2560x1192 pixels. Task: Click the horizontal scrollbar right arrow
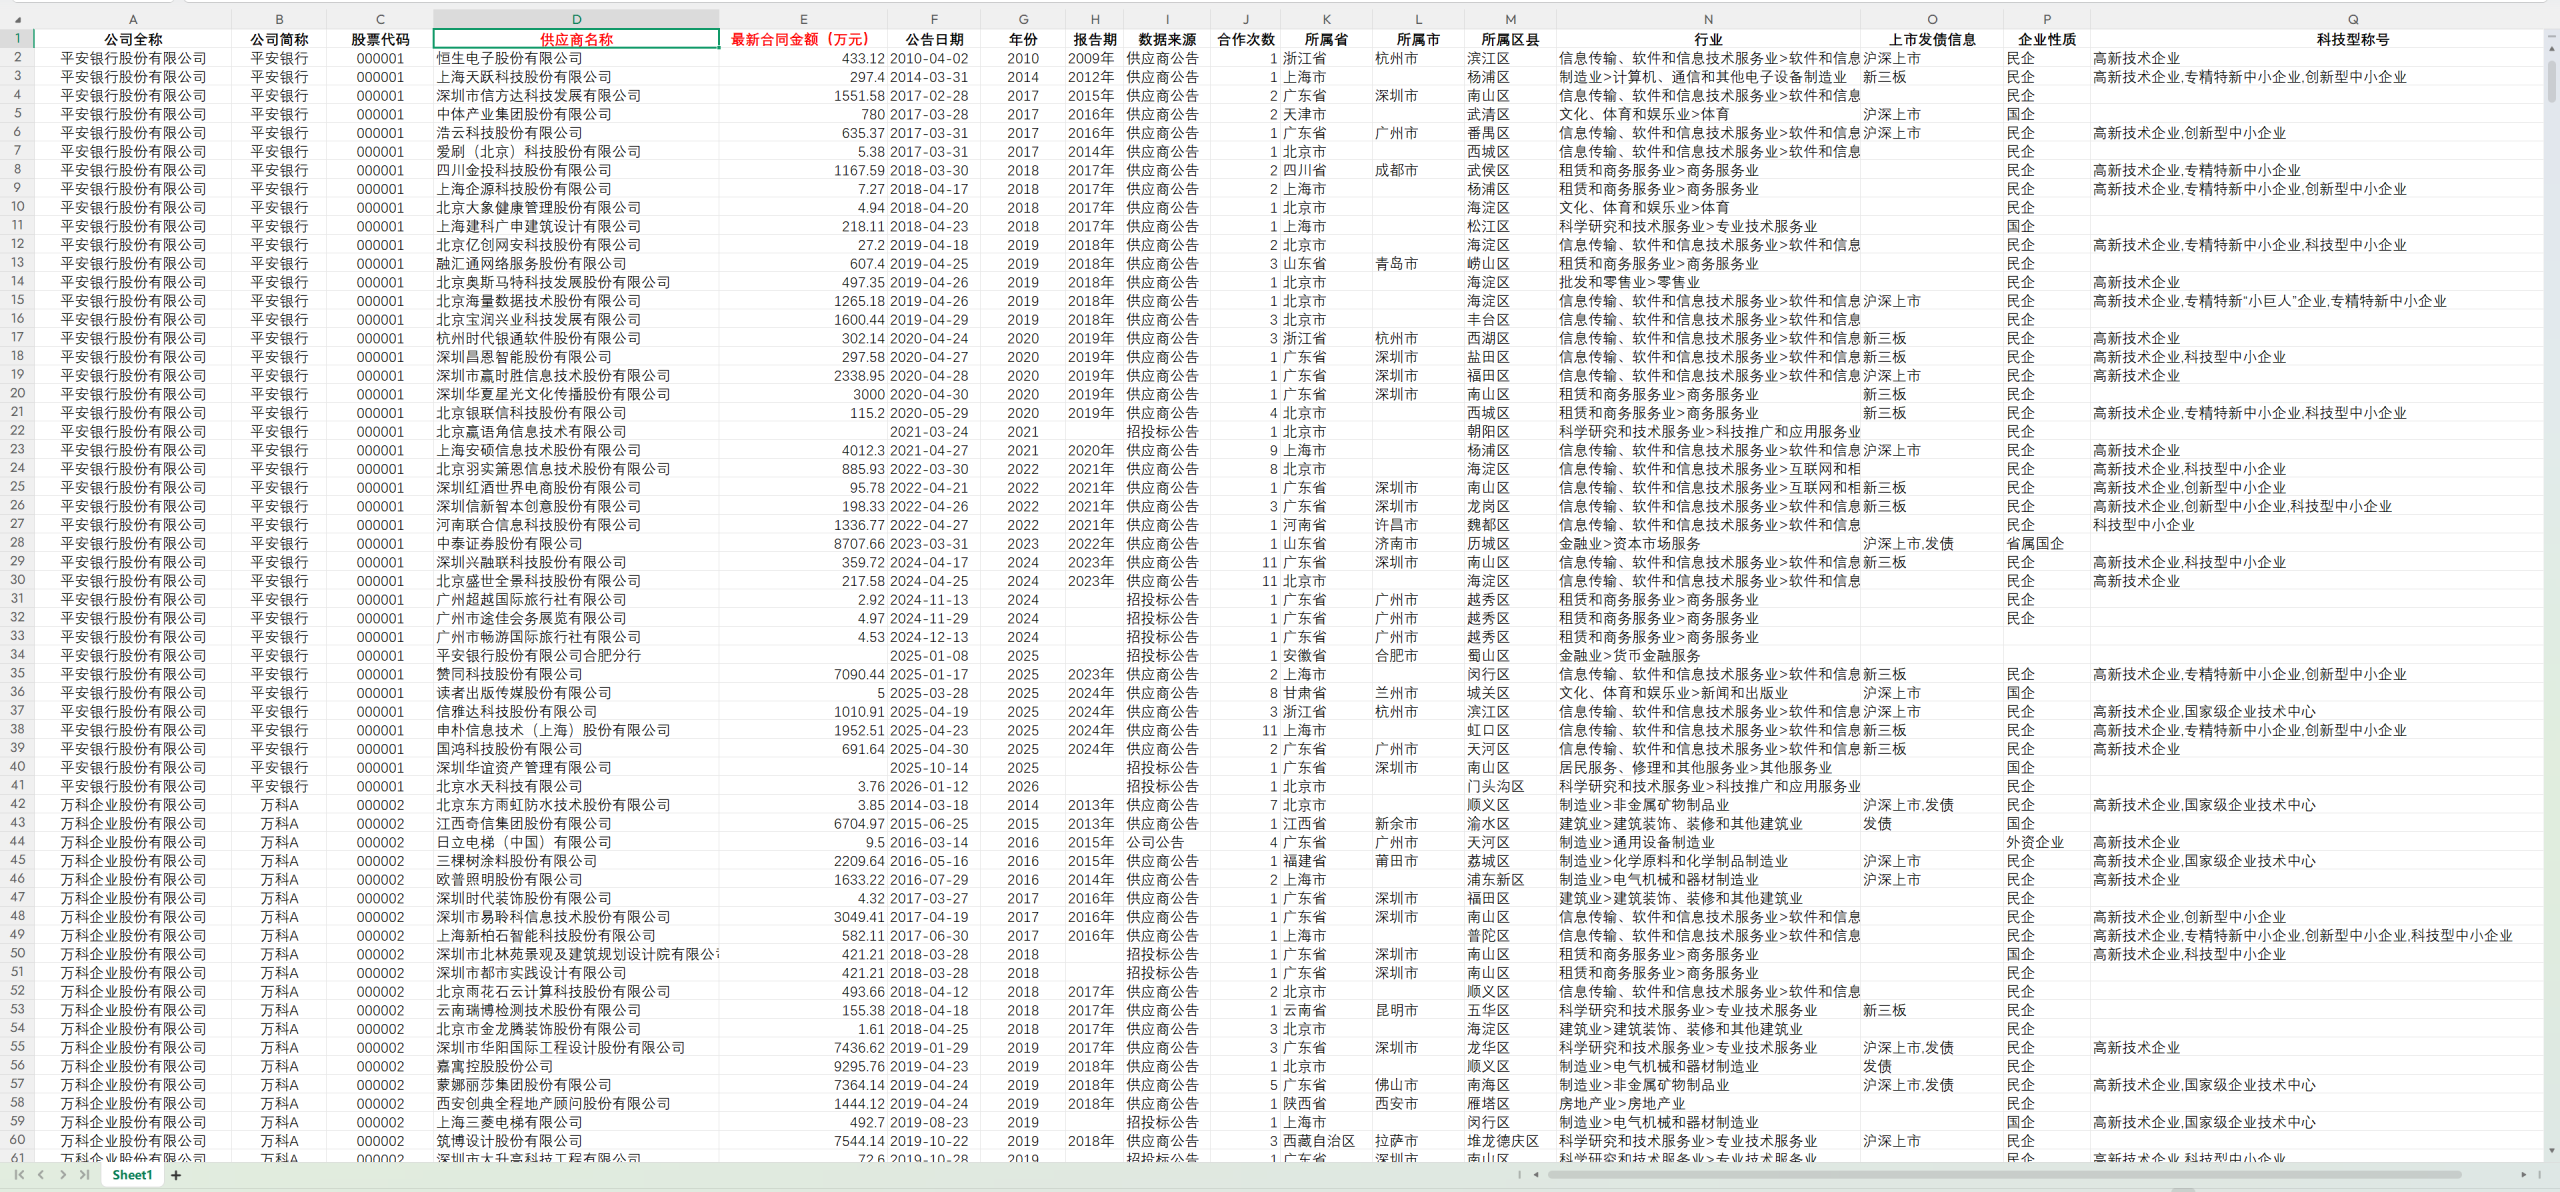tap(2523, 1175)
